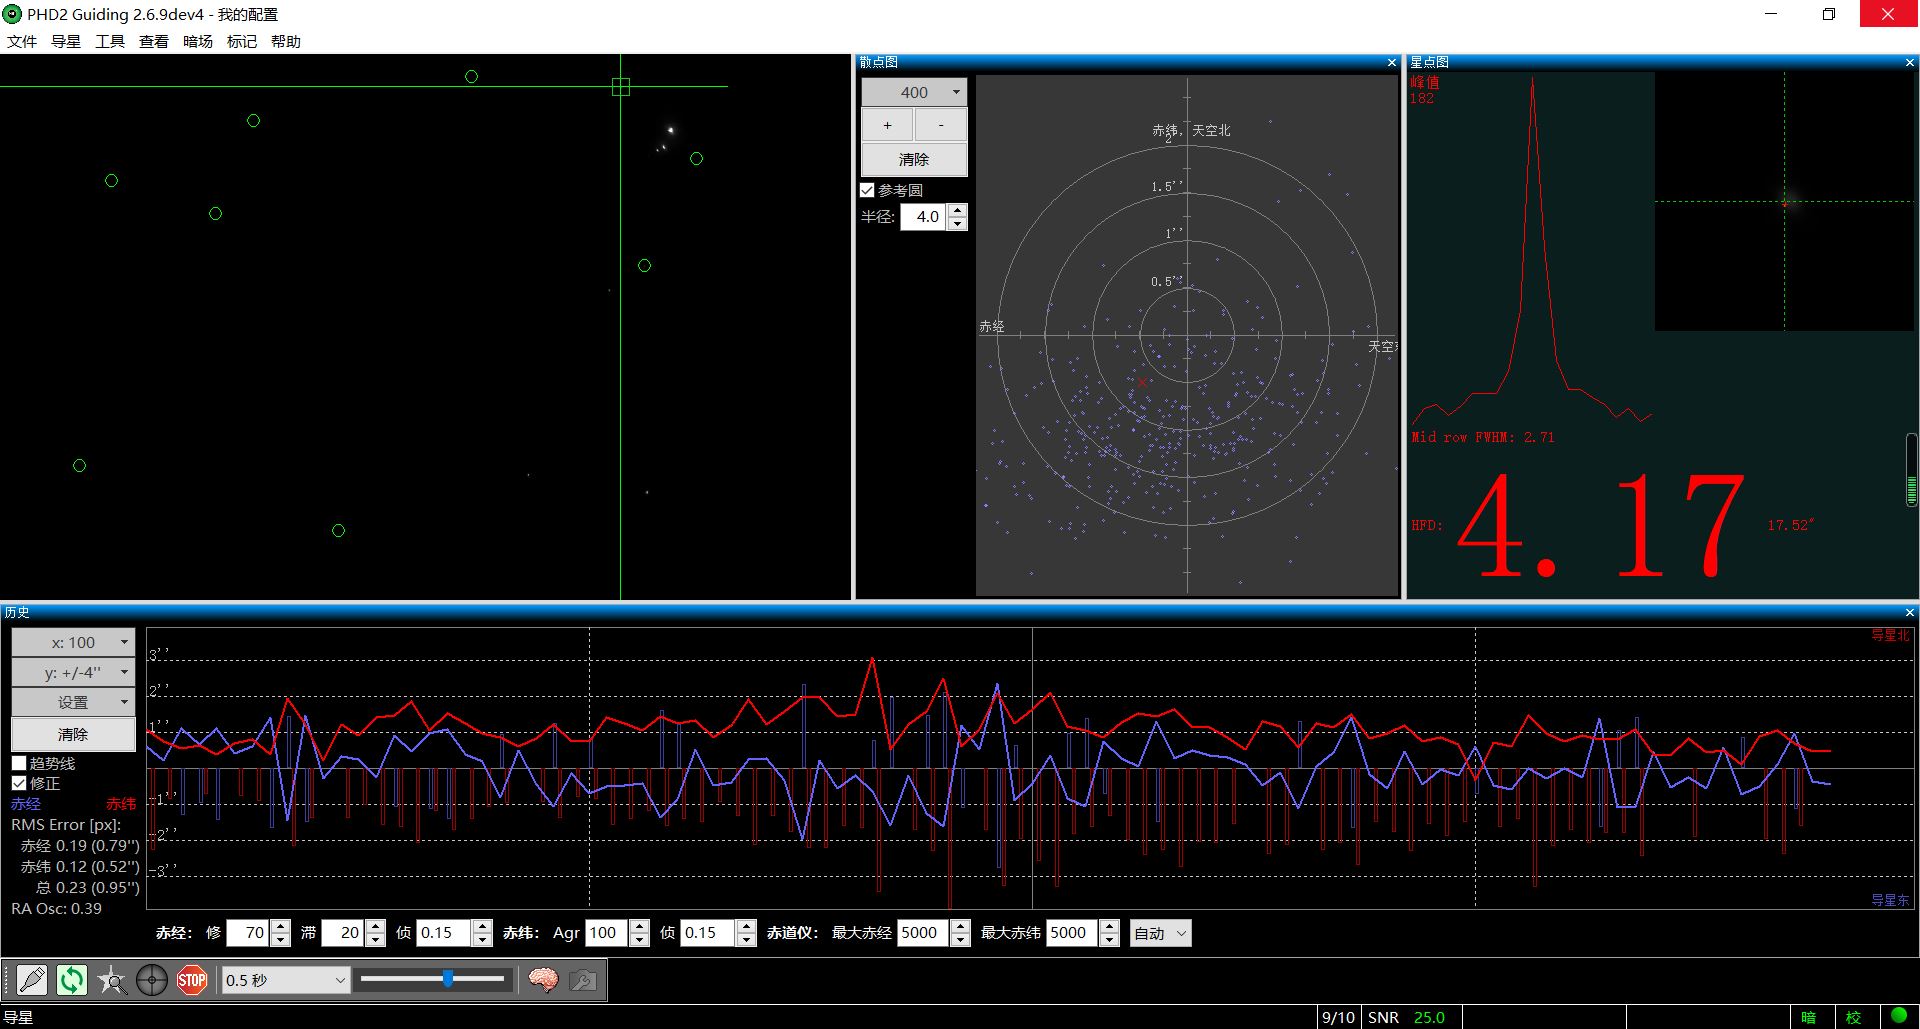Screen dimensions: 1920x1029
Task: Decrease the 赤纬 侦 min-move value
Action: [x=746, y=940]
